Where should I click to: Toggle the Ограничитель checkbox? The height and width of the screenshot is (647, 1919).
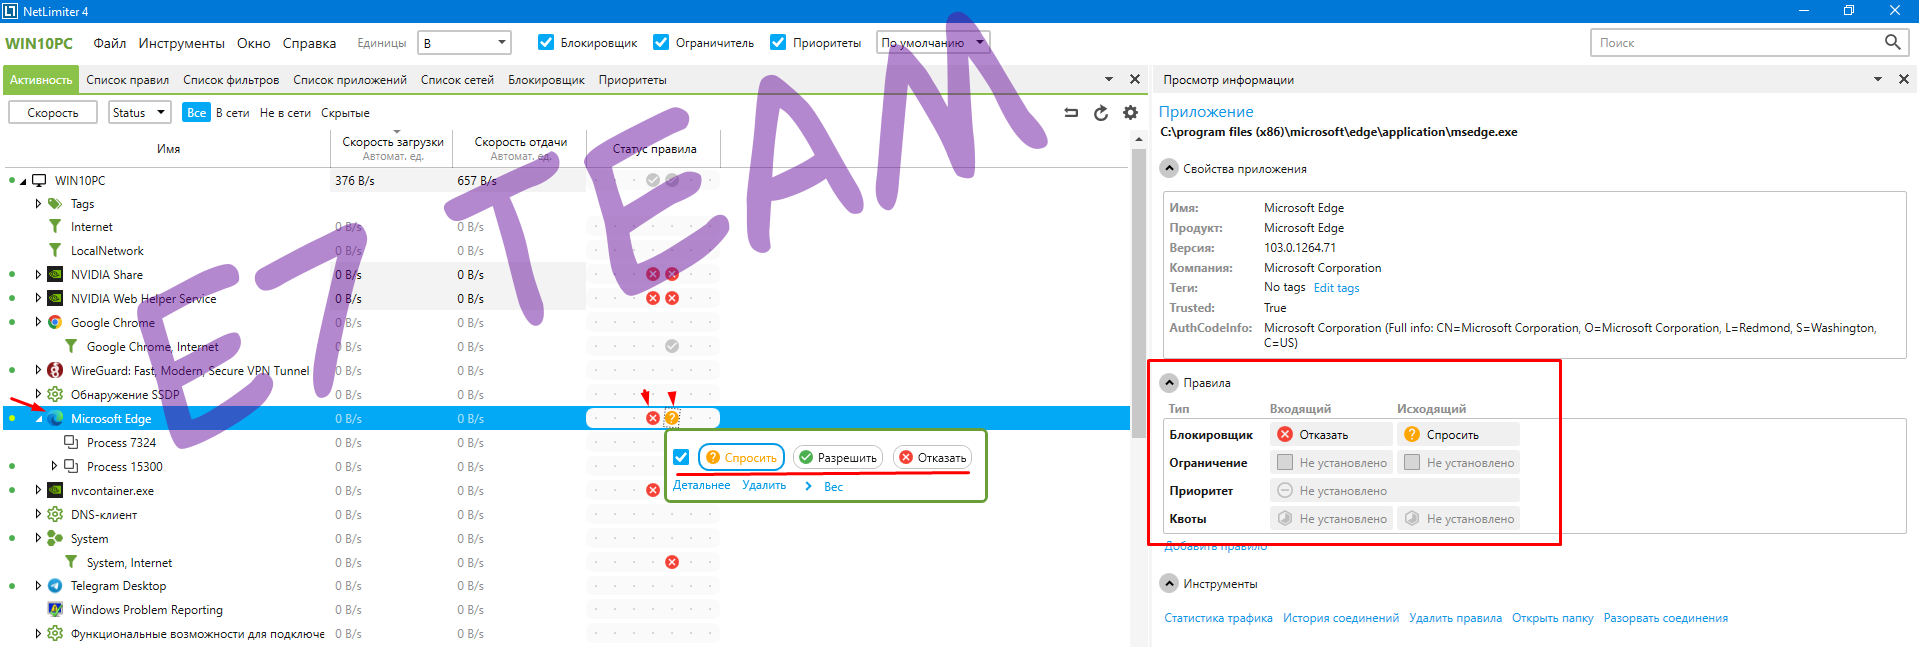pyautogui.click(x=661, y=42)
